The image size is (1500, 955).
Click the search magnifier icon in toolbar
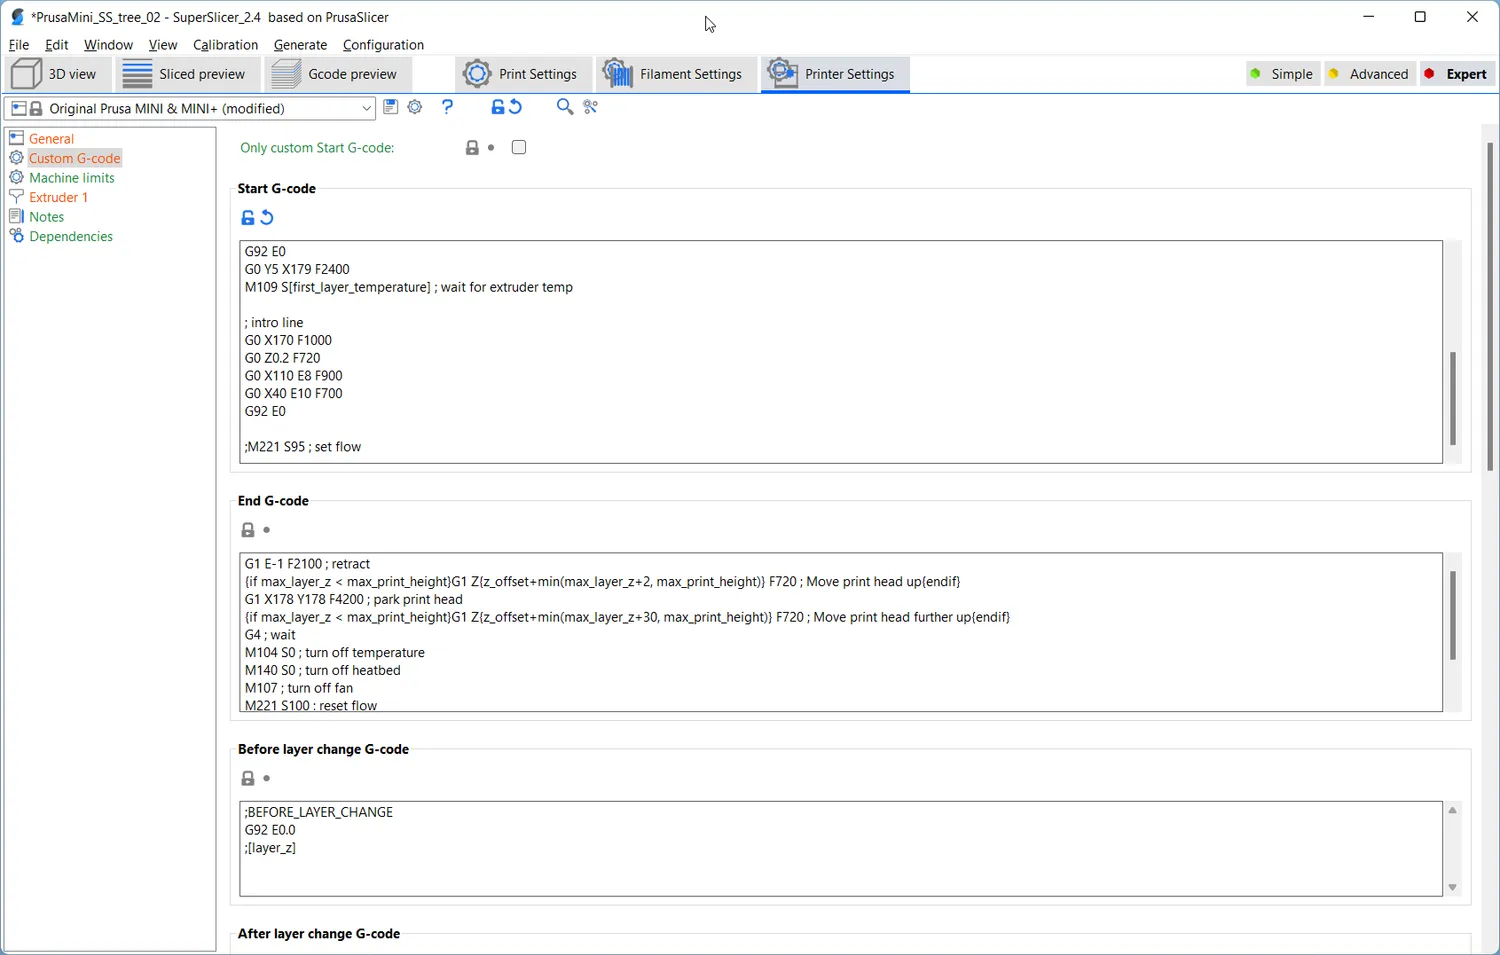coord(565,107)
